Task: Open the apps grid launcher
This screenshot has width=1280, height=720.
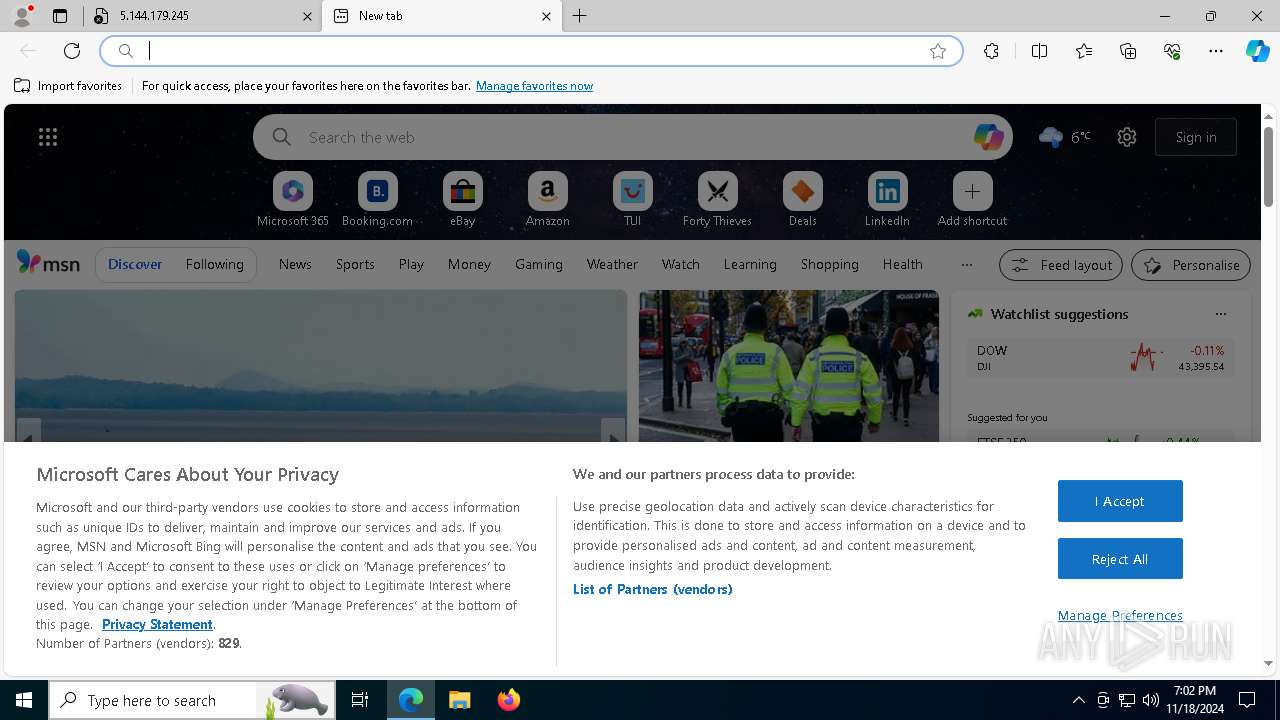Action: pos(48,137)
